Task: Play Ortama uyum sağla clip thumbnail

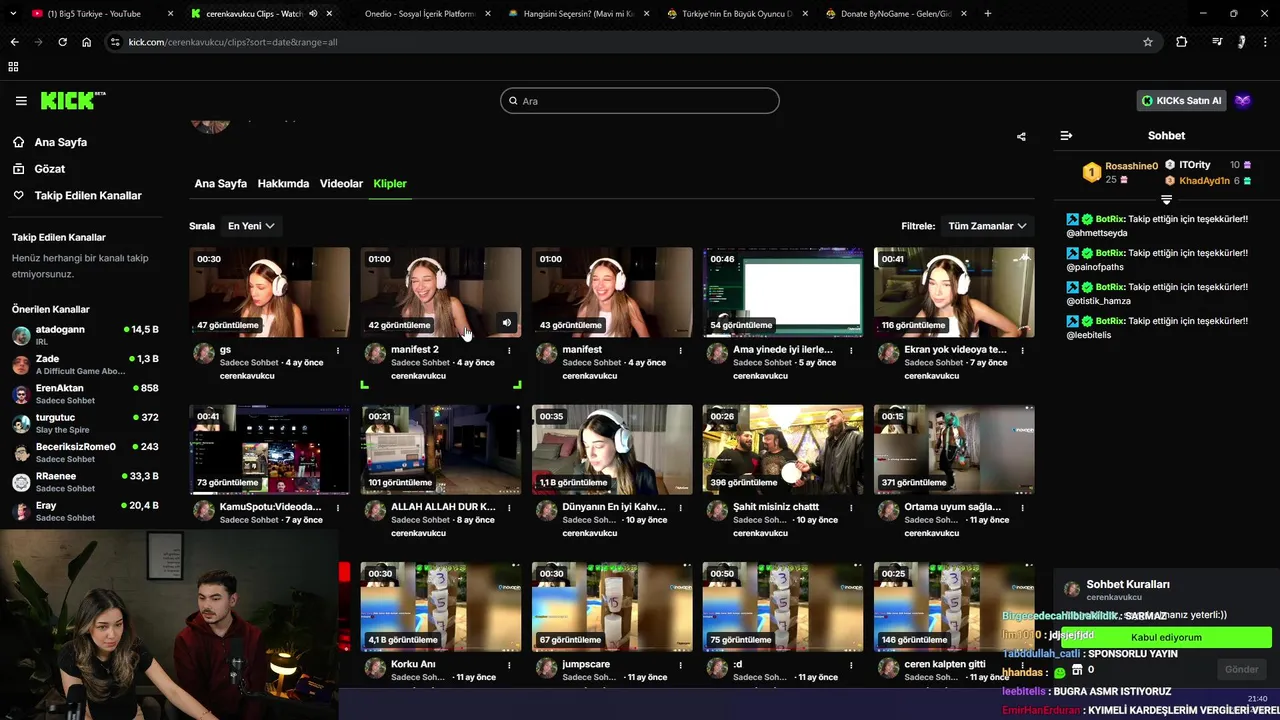Action: coord(954,449)
